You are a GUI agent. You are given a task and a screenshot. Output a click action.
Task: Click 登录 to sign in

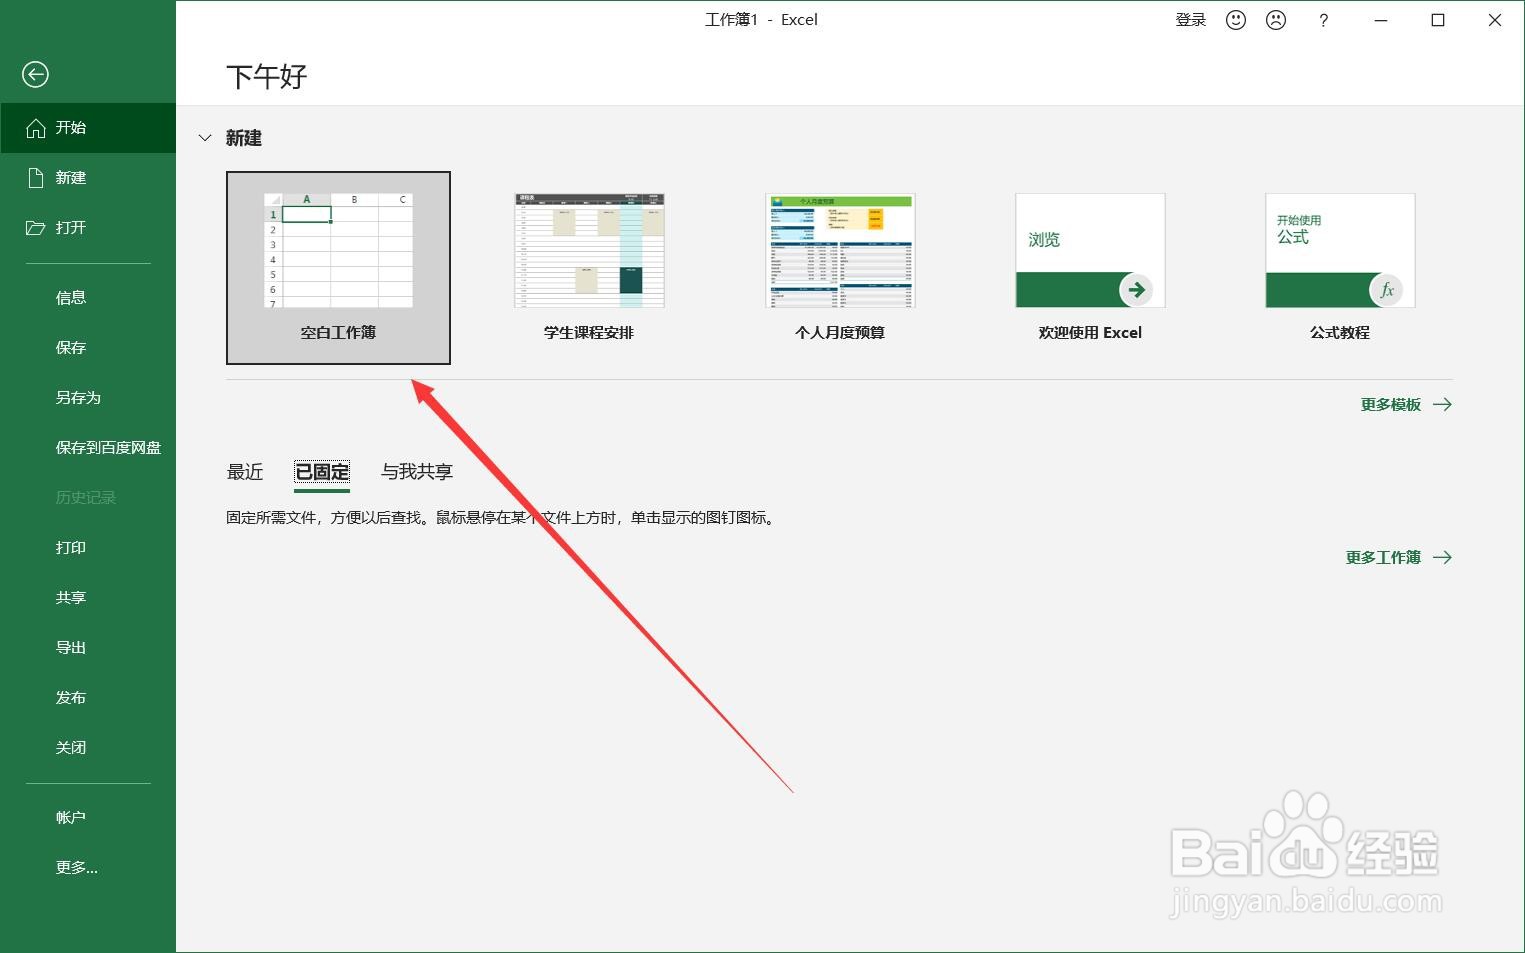[x=1191, y=20]
